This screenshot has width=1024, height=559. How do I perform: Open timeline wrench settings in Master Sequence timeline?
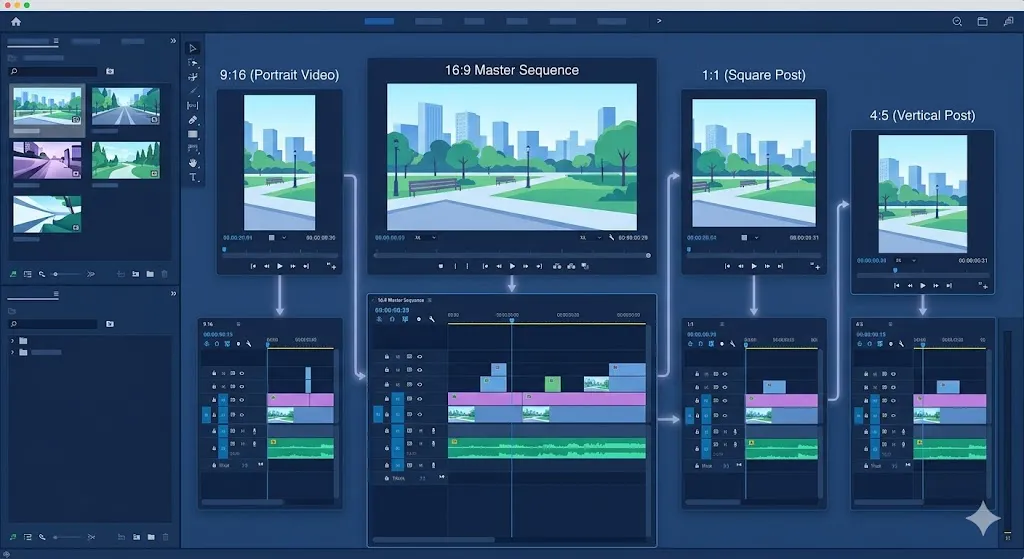432,319
